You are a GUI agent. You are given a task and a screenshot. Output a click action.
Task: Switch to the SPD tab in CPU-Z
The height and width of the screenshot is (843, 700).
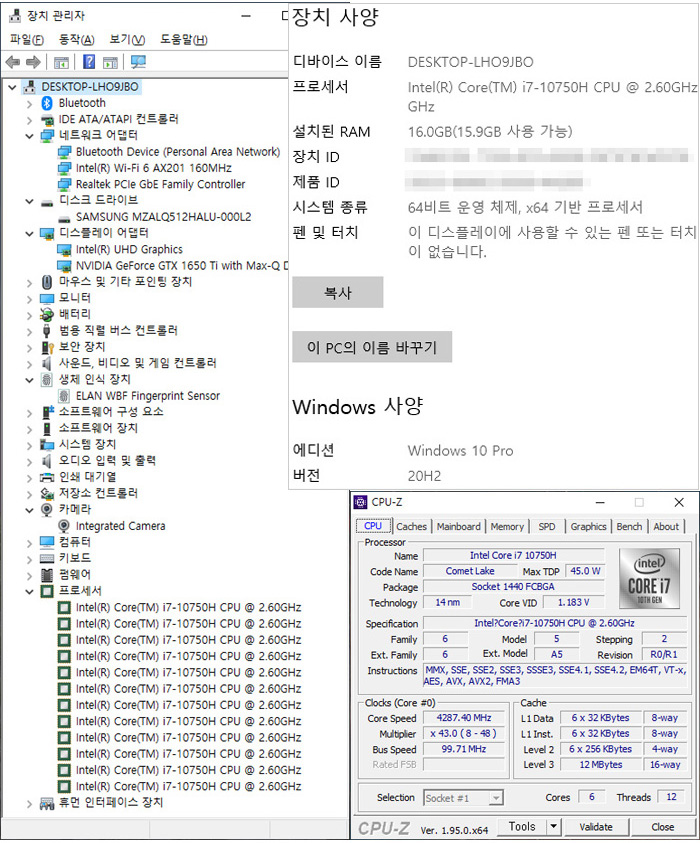tap(547, 527)
